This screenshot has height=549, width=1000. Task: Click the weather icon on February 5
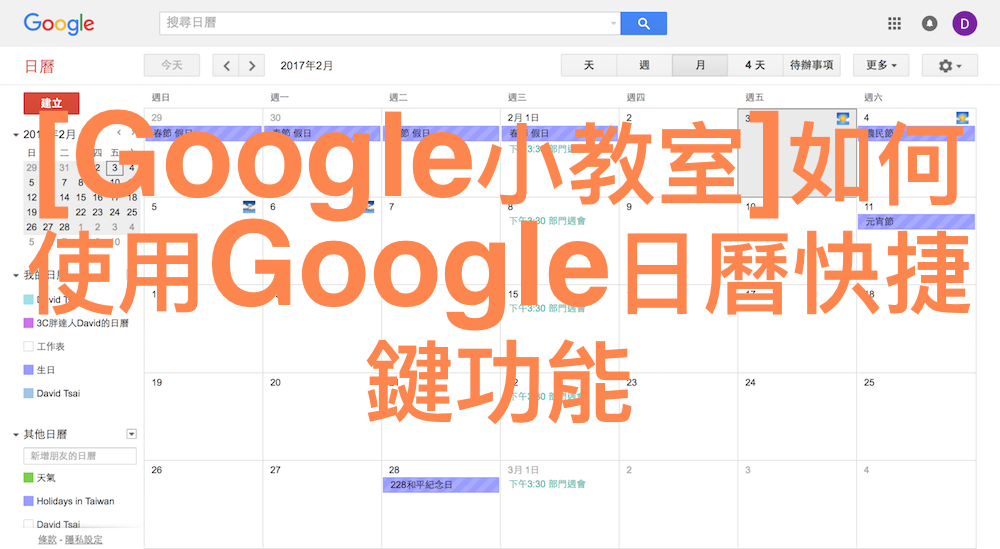tap(249, 207)
